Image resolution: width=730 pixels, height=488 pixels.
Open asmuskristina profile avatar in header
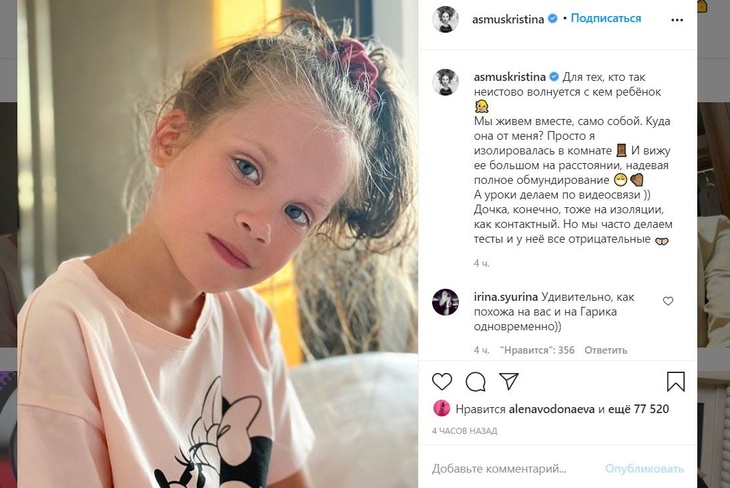(446, 19)
